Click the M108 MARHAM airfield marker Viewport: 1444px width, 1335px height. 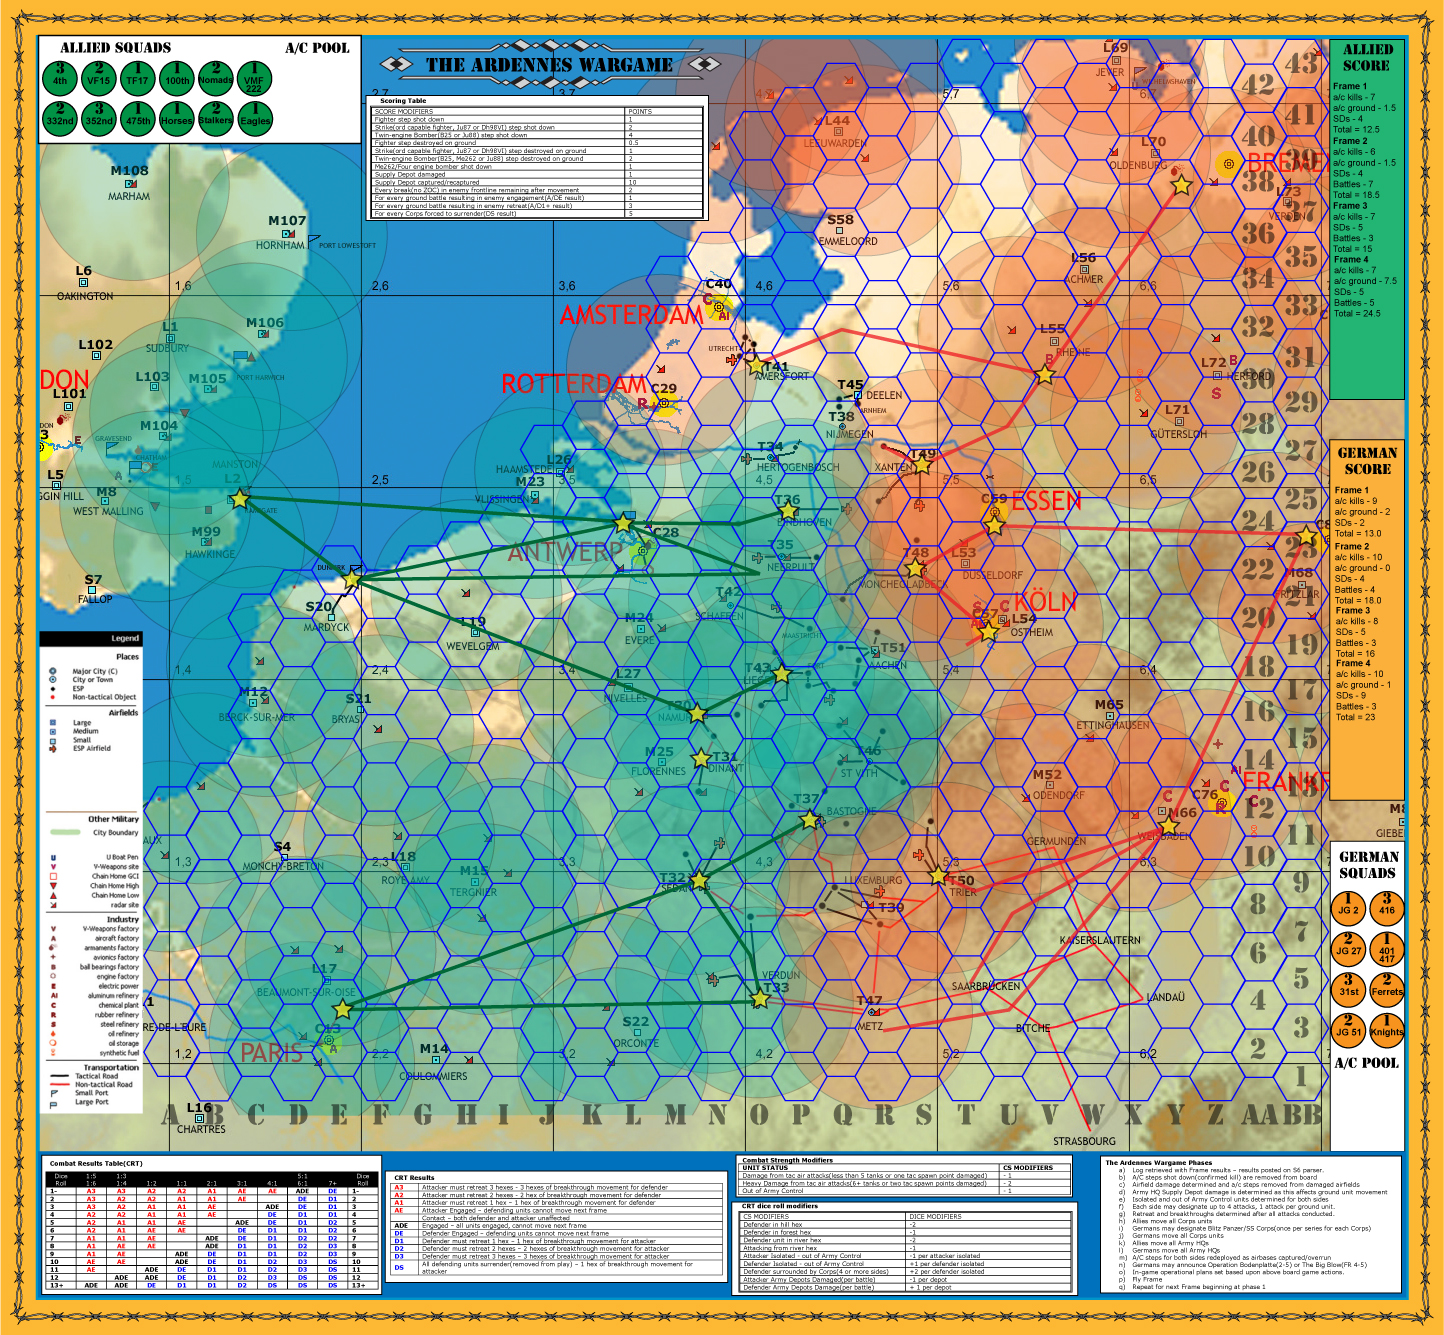130,184
